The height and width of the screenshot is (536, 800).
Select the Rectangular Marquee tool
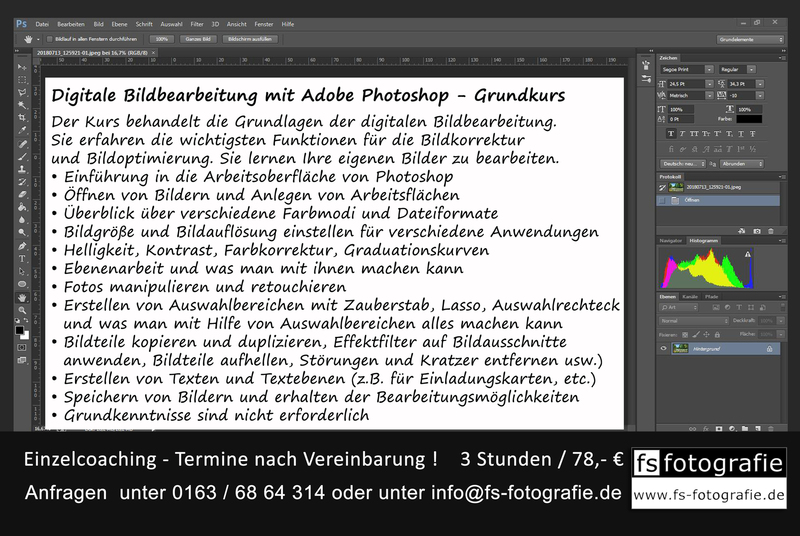[22, 79]
